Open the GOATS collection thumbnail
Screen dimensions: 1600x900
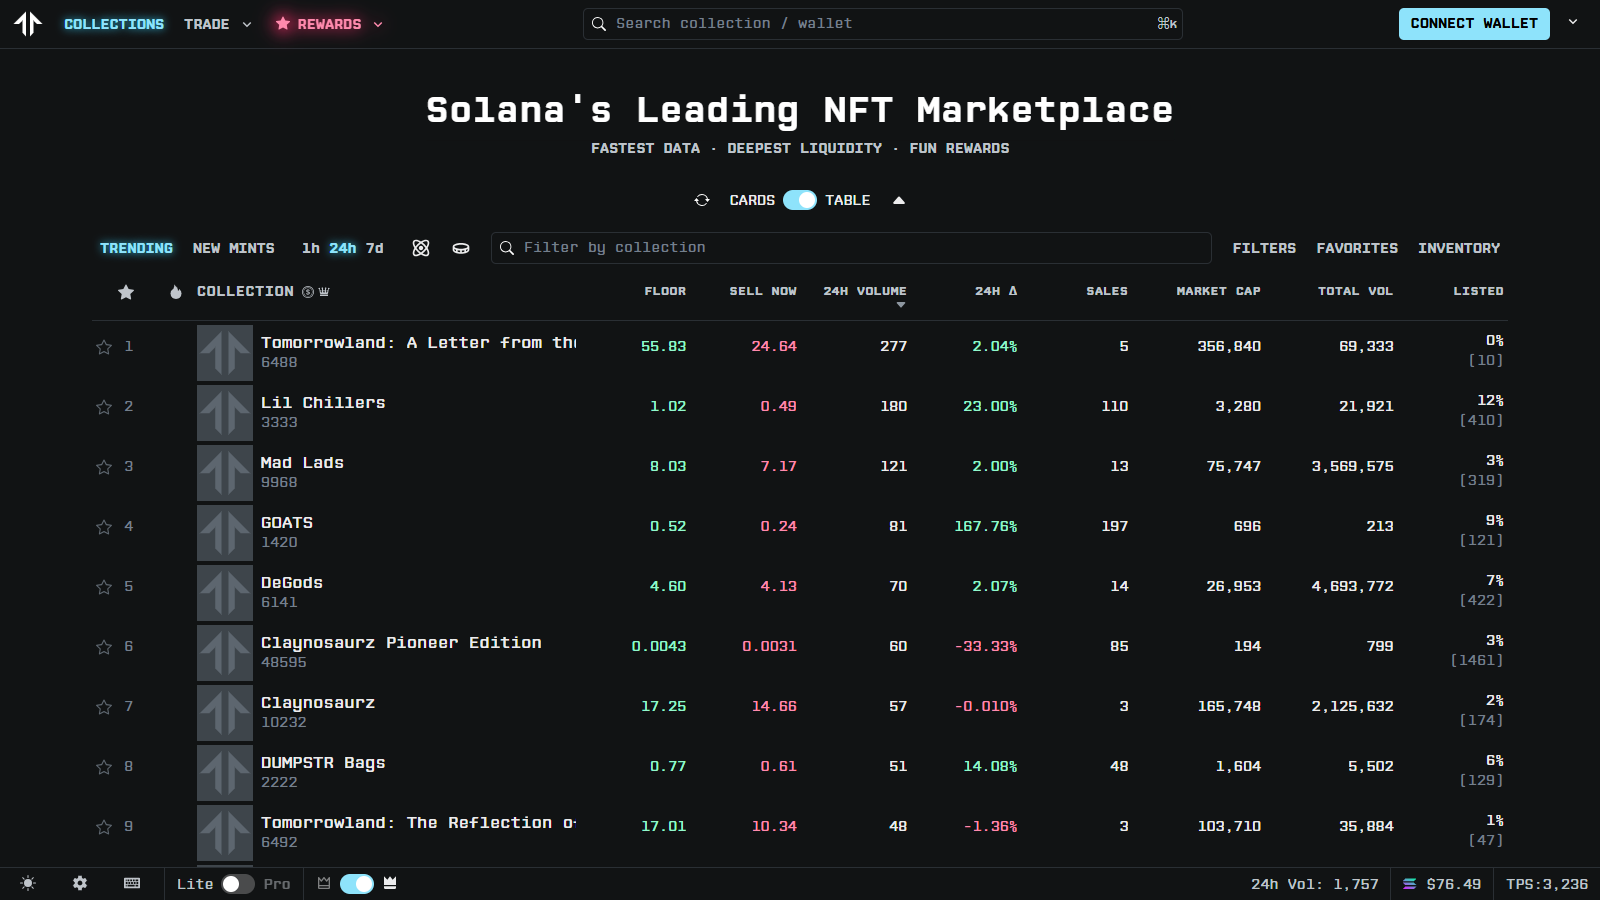[225, 533]
